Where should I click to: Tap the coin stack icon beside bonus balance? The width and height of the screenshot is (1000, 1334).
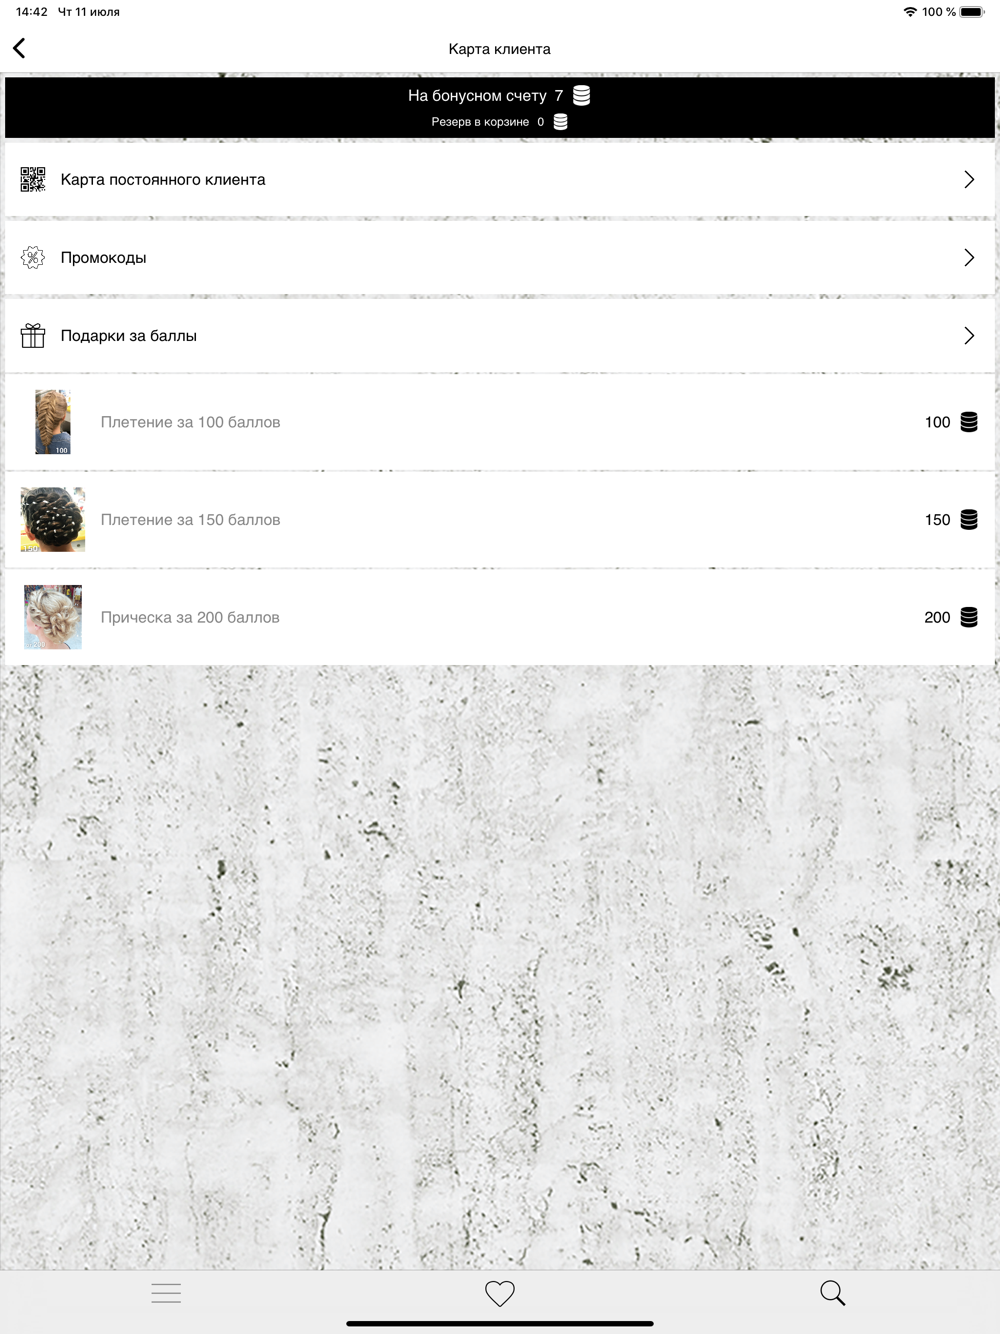click(581, 95)
